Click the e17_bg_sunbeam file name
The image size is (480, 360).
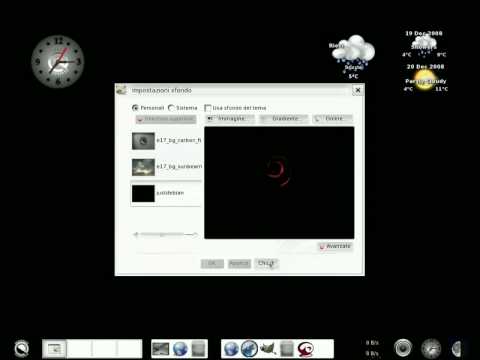click(179, 166)
